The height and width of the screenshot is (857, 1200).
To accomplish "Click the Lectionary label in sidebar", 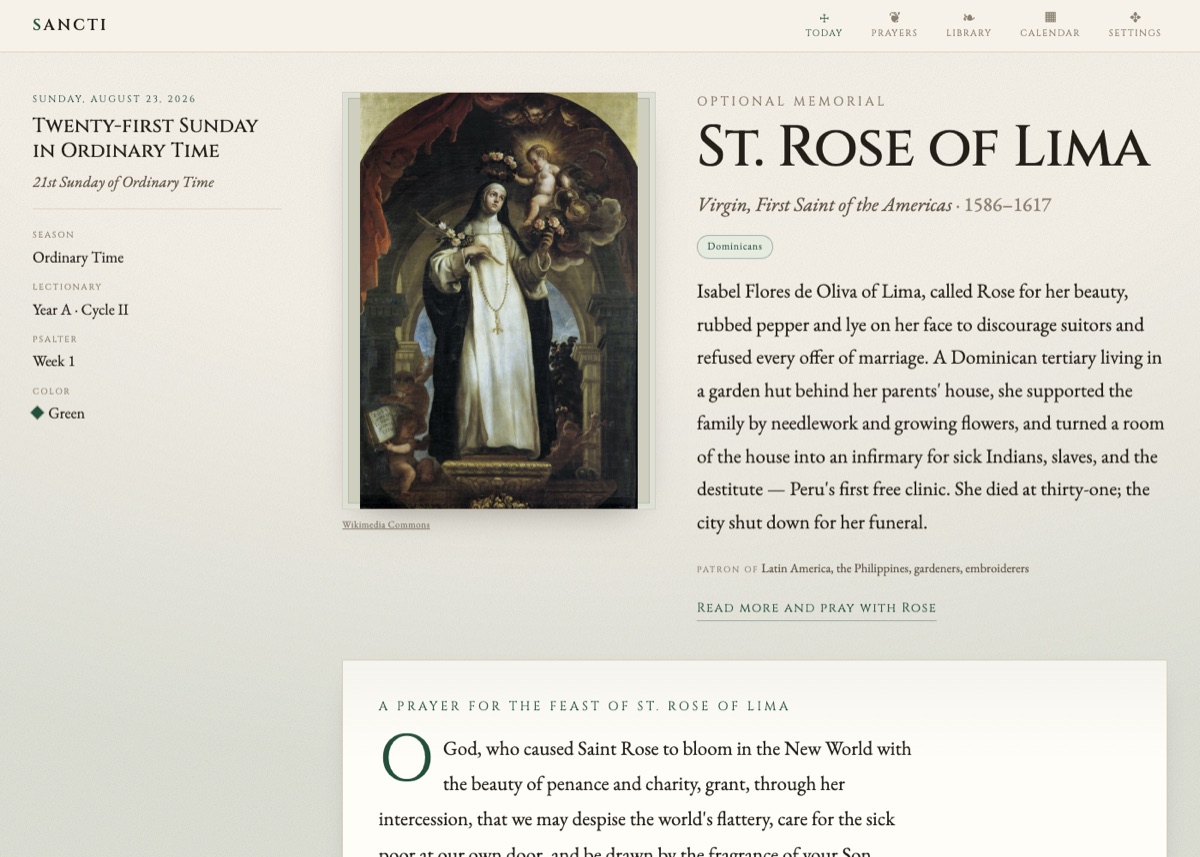I will click(x=67, y=287).
